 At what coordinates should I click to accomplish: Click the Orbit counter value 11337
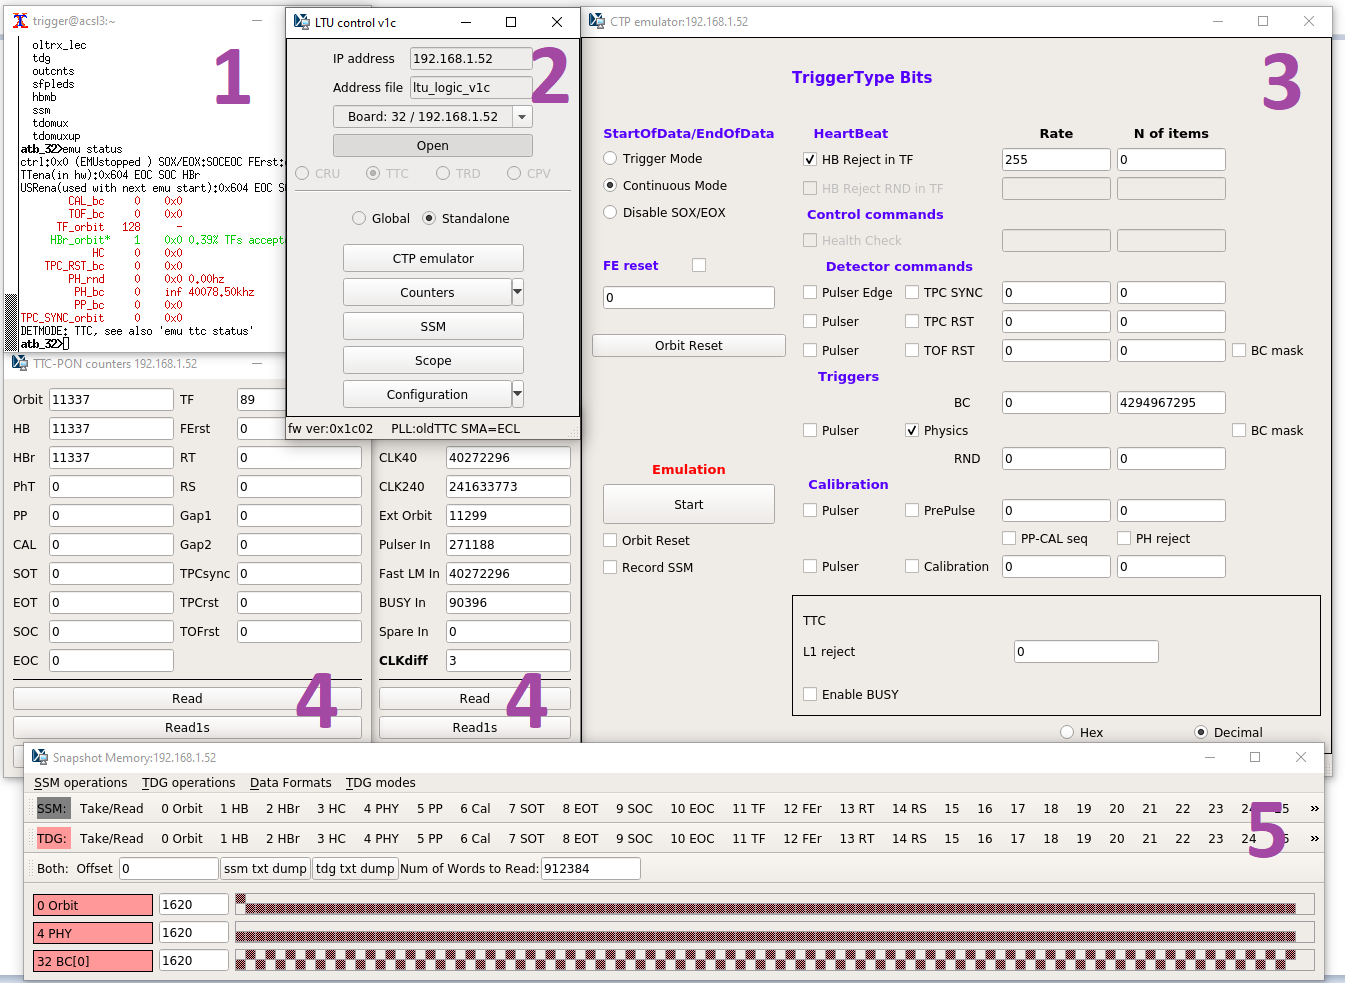111,399
